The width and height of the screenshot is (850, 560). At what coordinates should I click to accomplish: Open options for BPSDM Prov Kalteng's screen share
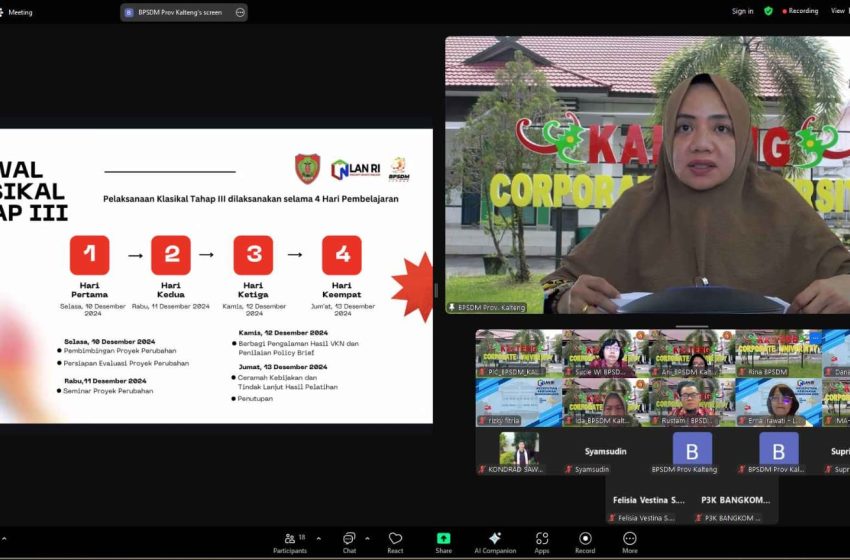[240, 12]
